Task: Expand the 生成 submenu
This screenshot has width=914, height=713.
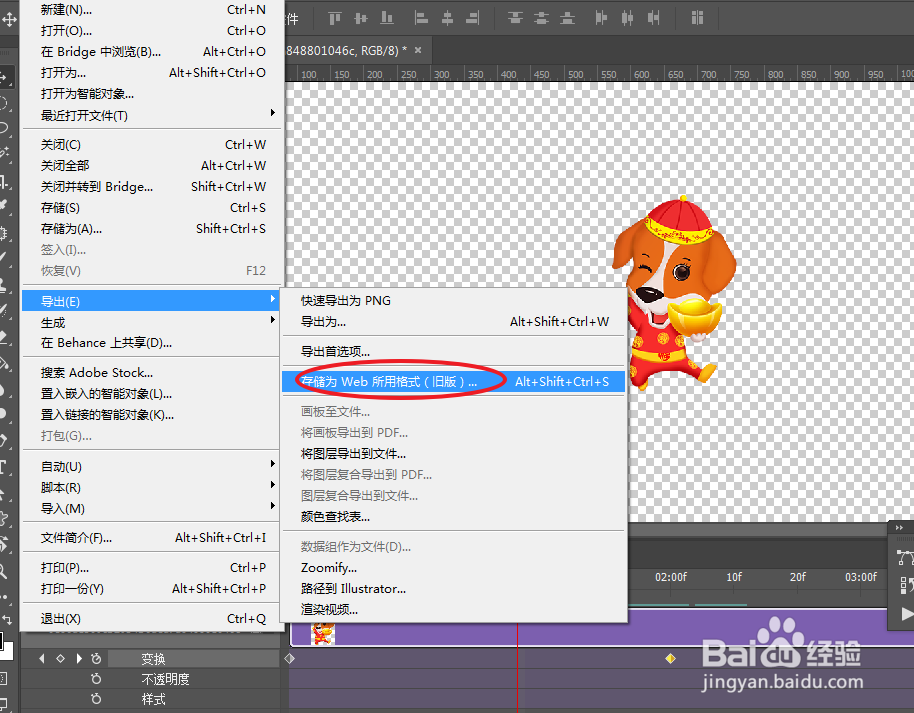Action: 152,322
